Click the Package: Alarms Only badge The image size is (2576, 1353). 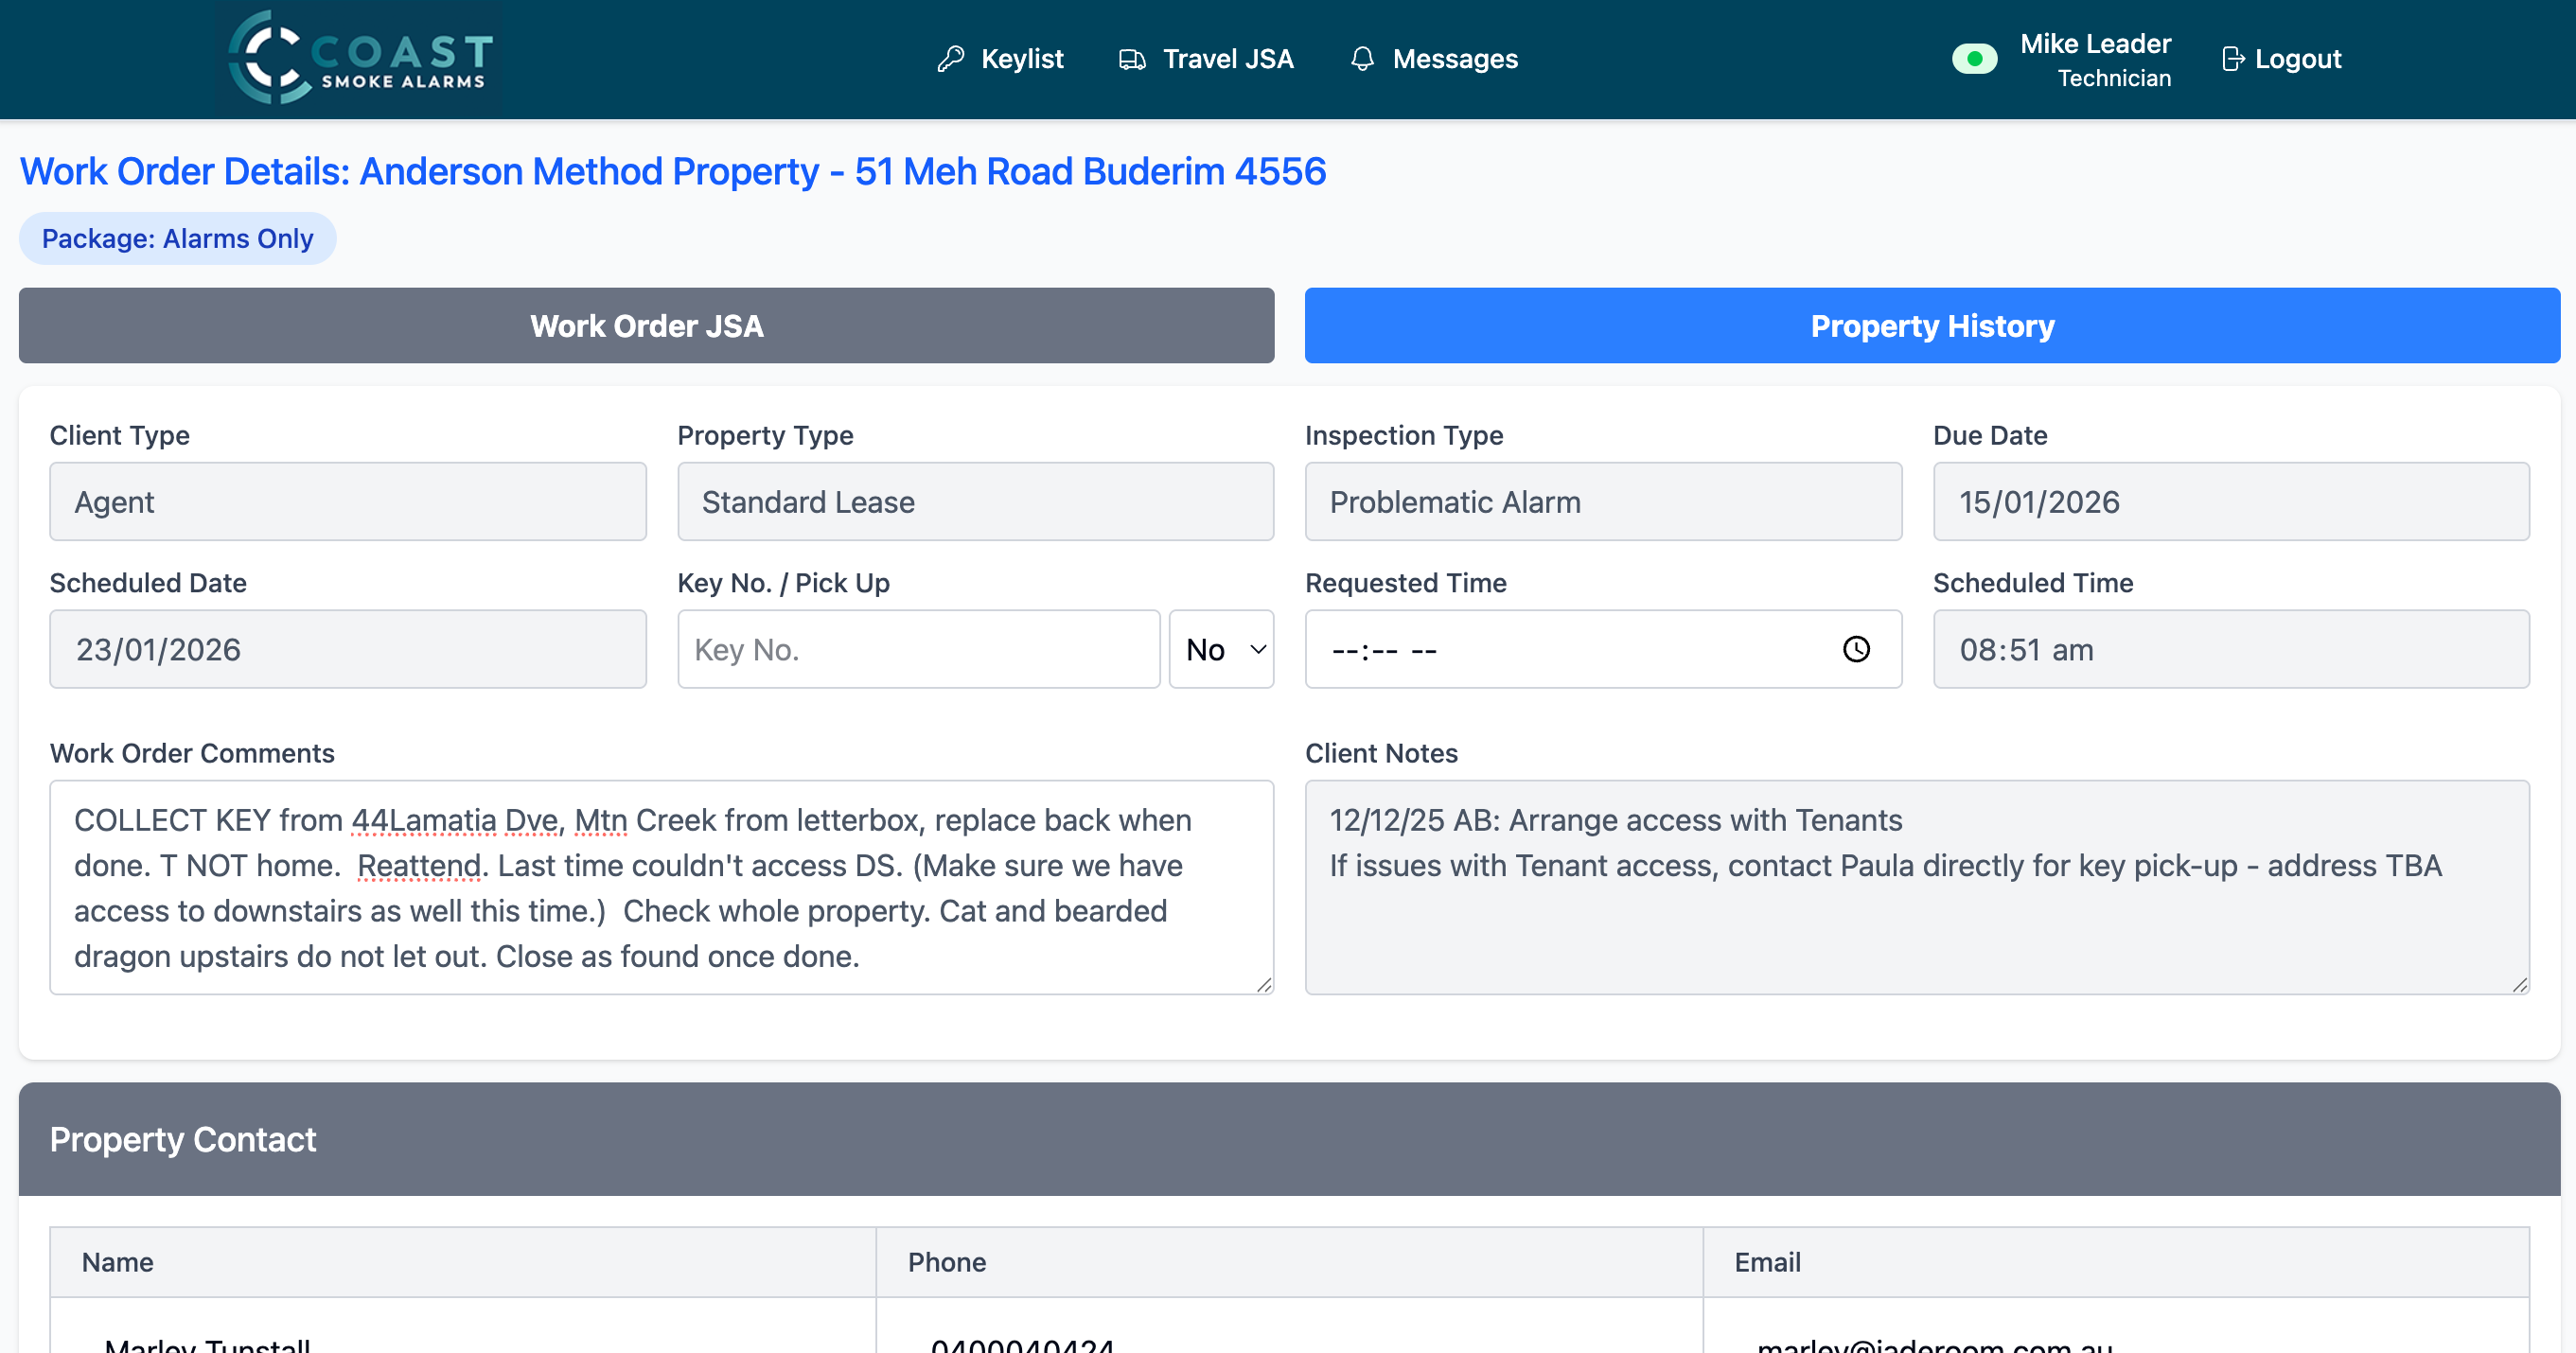[177, 239]
